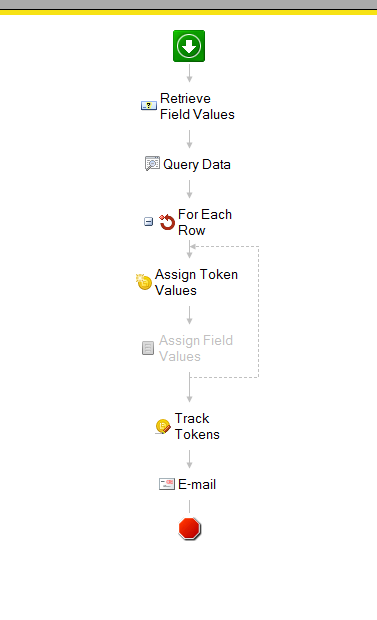Click the red For Each Row loop icon

[167, 222]
